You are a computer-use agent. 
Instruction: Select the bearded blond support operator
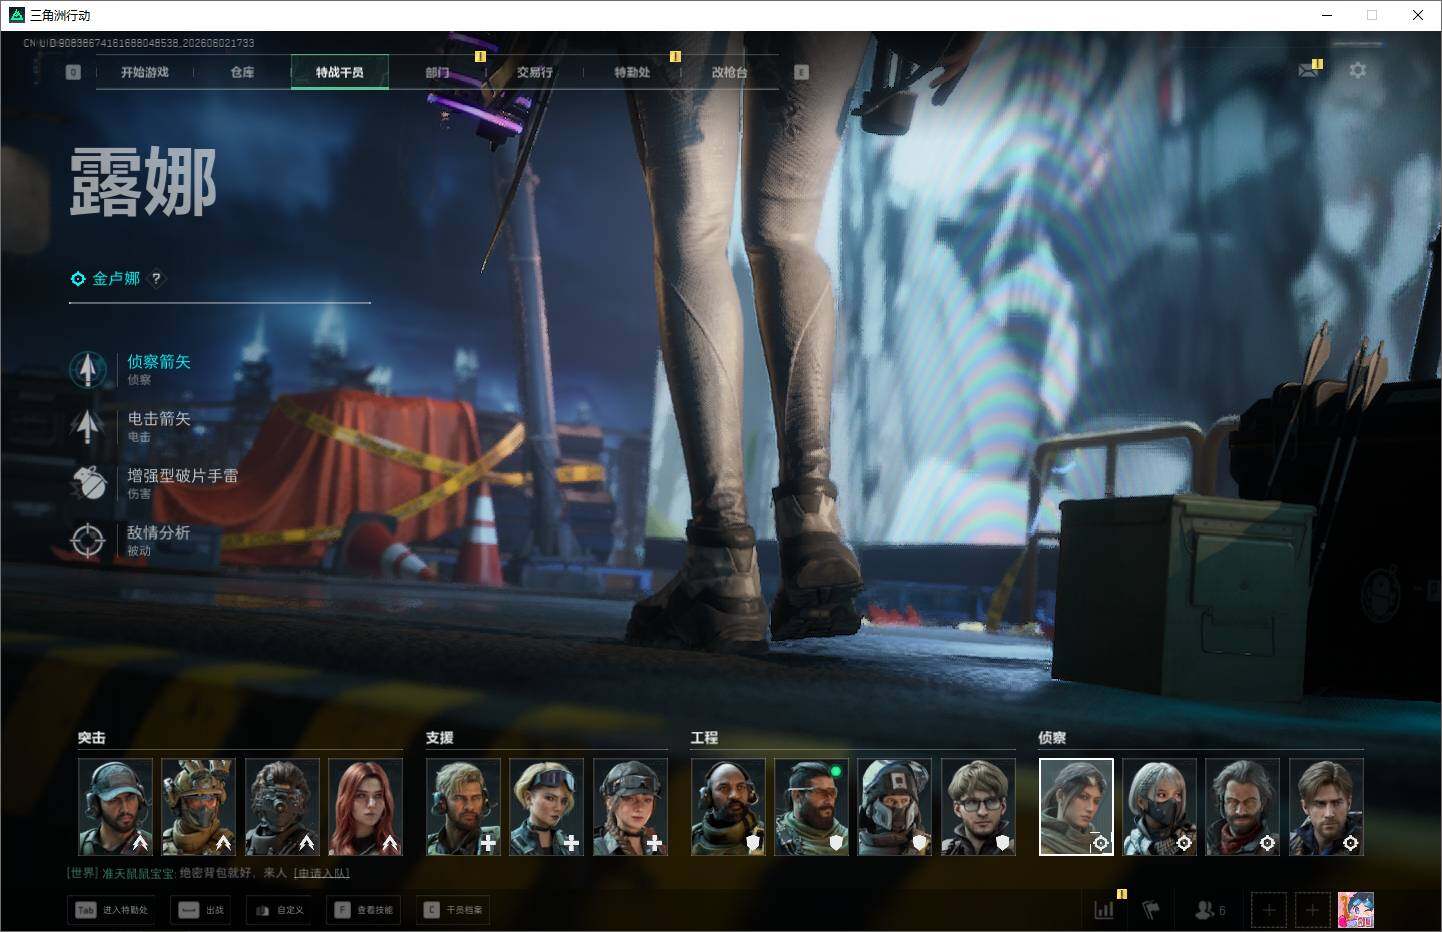click(x=463, y=807)
